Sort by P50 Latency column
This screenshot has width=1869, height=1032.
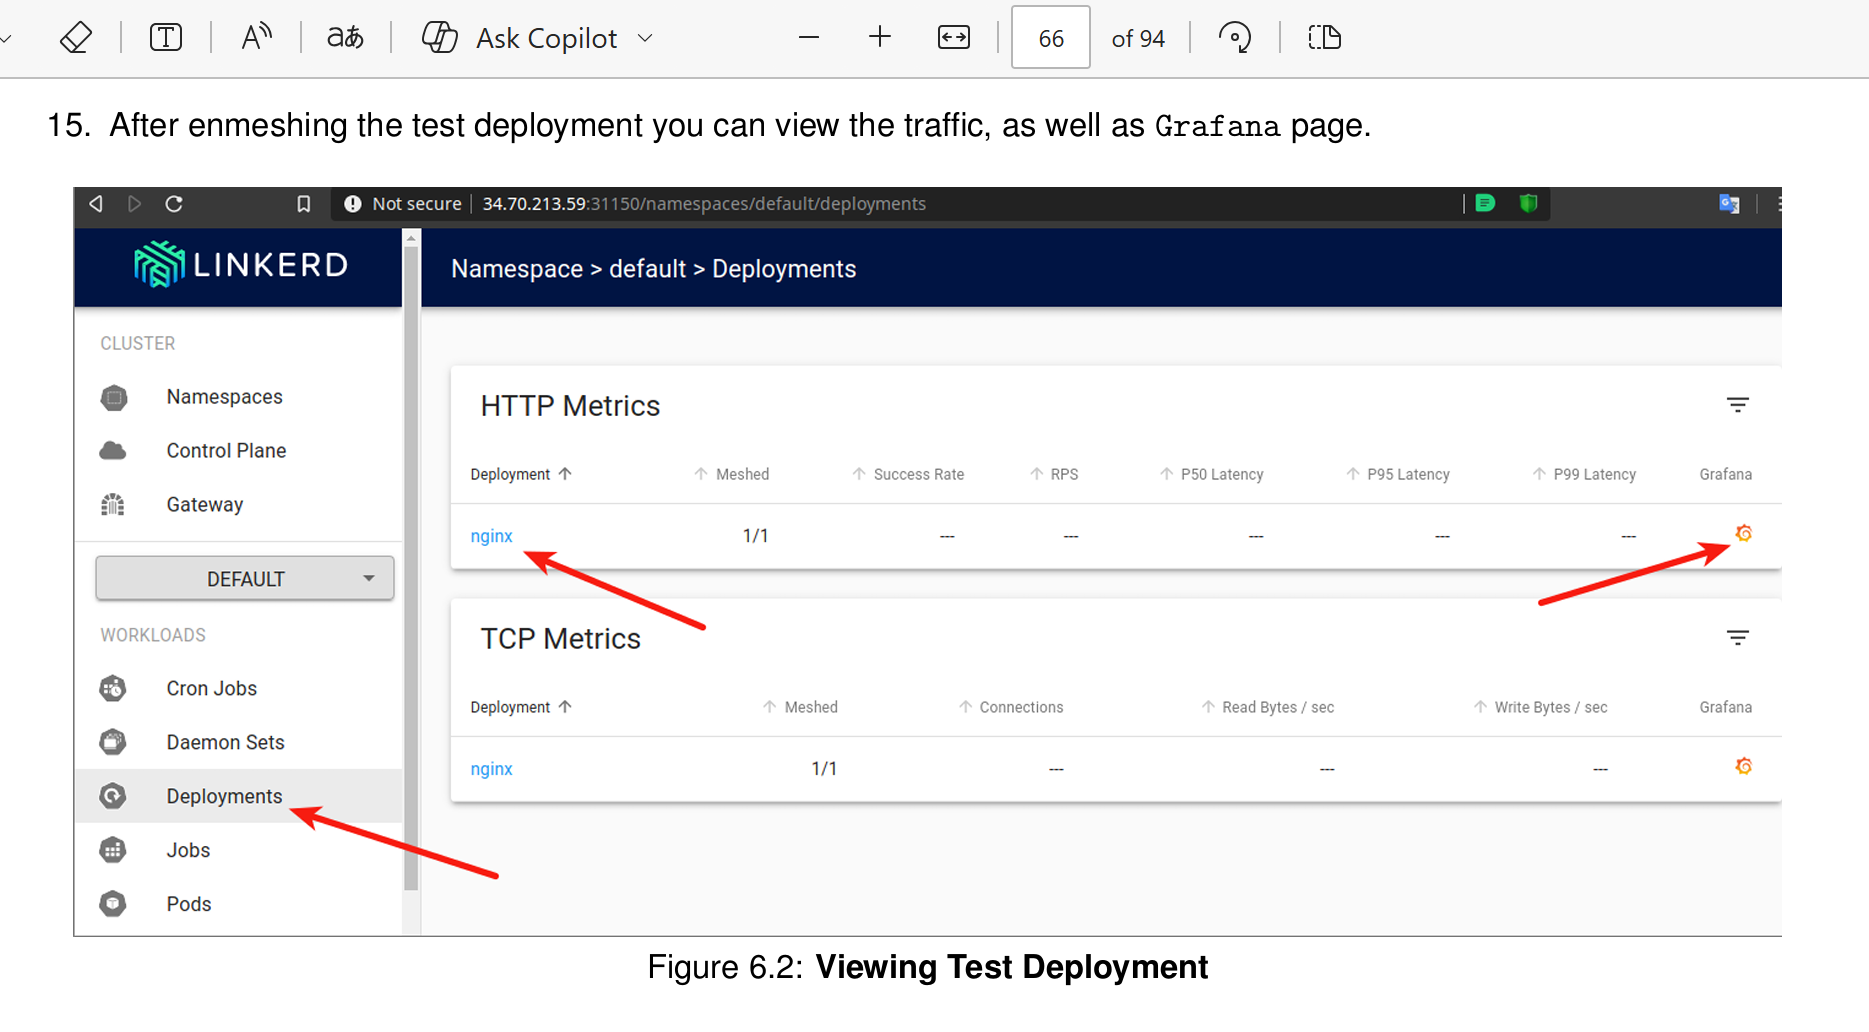(1212, 474)
